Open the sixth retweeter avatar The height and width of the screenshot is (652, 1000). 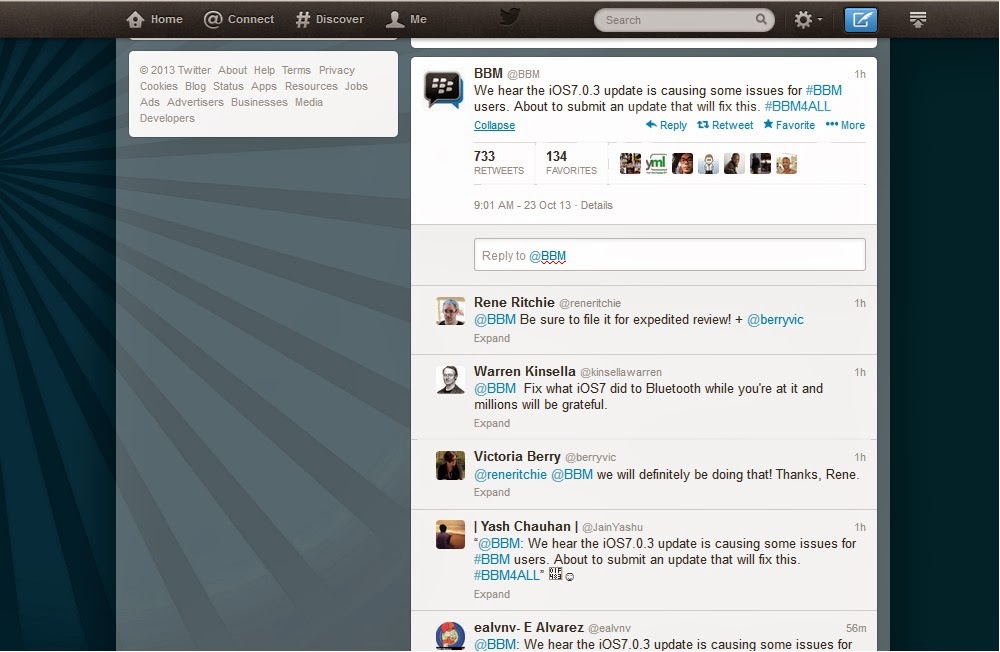click(x=760, y=164)
